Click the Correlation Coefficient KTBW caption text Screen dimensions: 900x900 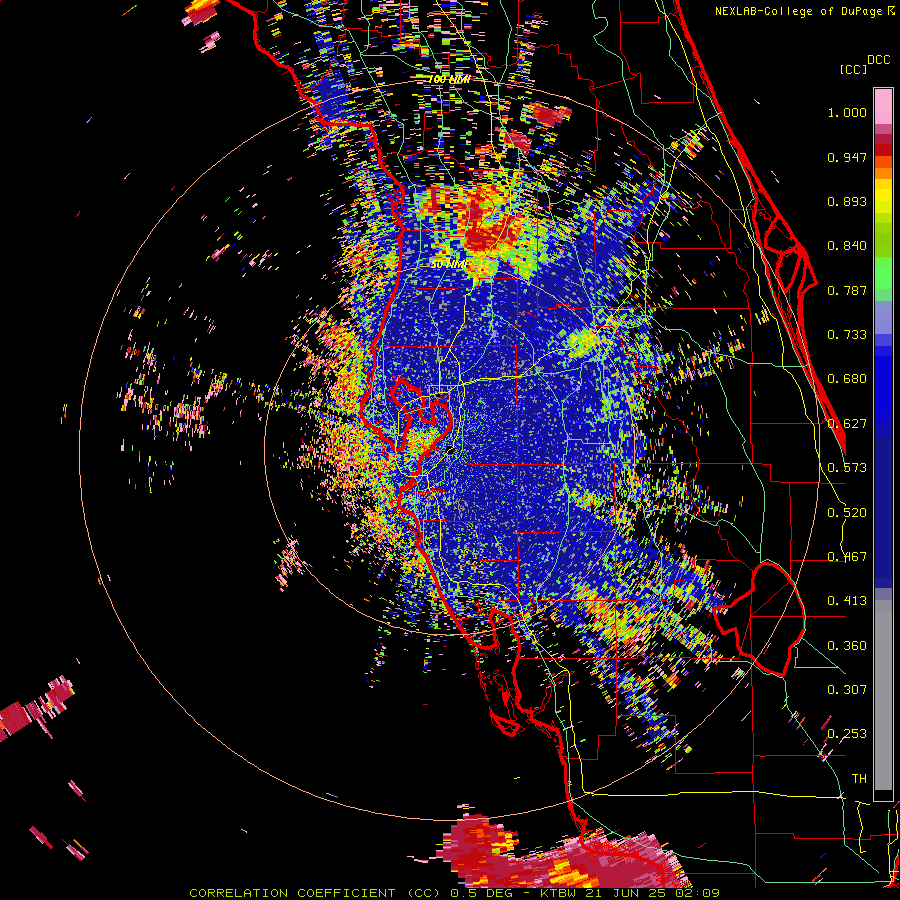pyautogui.click(x=454, y=893)
